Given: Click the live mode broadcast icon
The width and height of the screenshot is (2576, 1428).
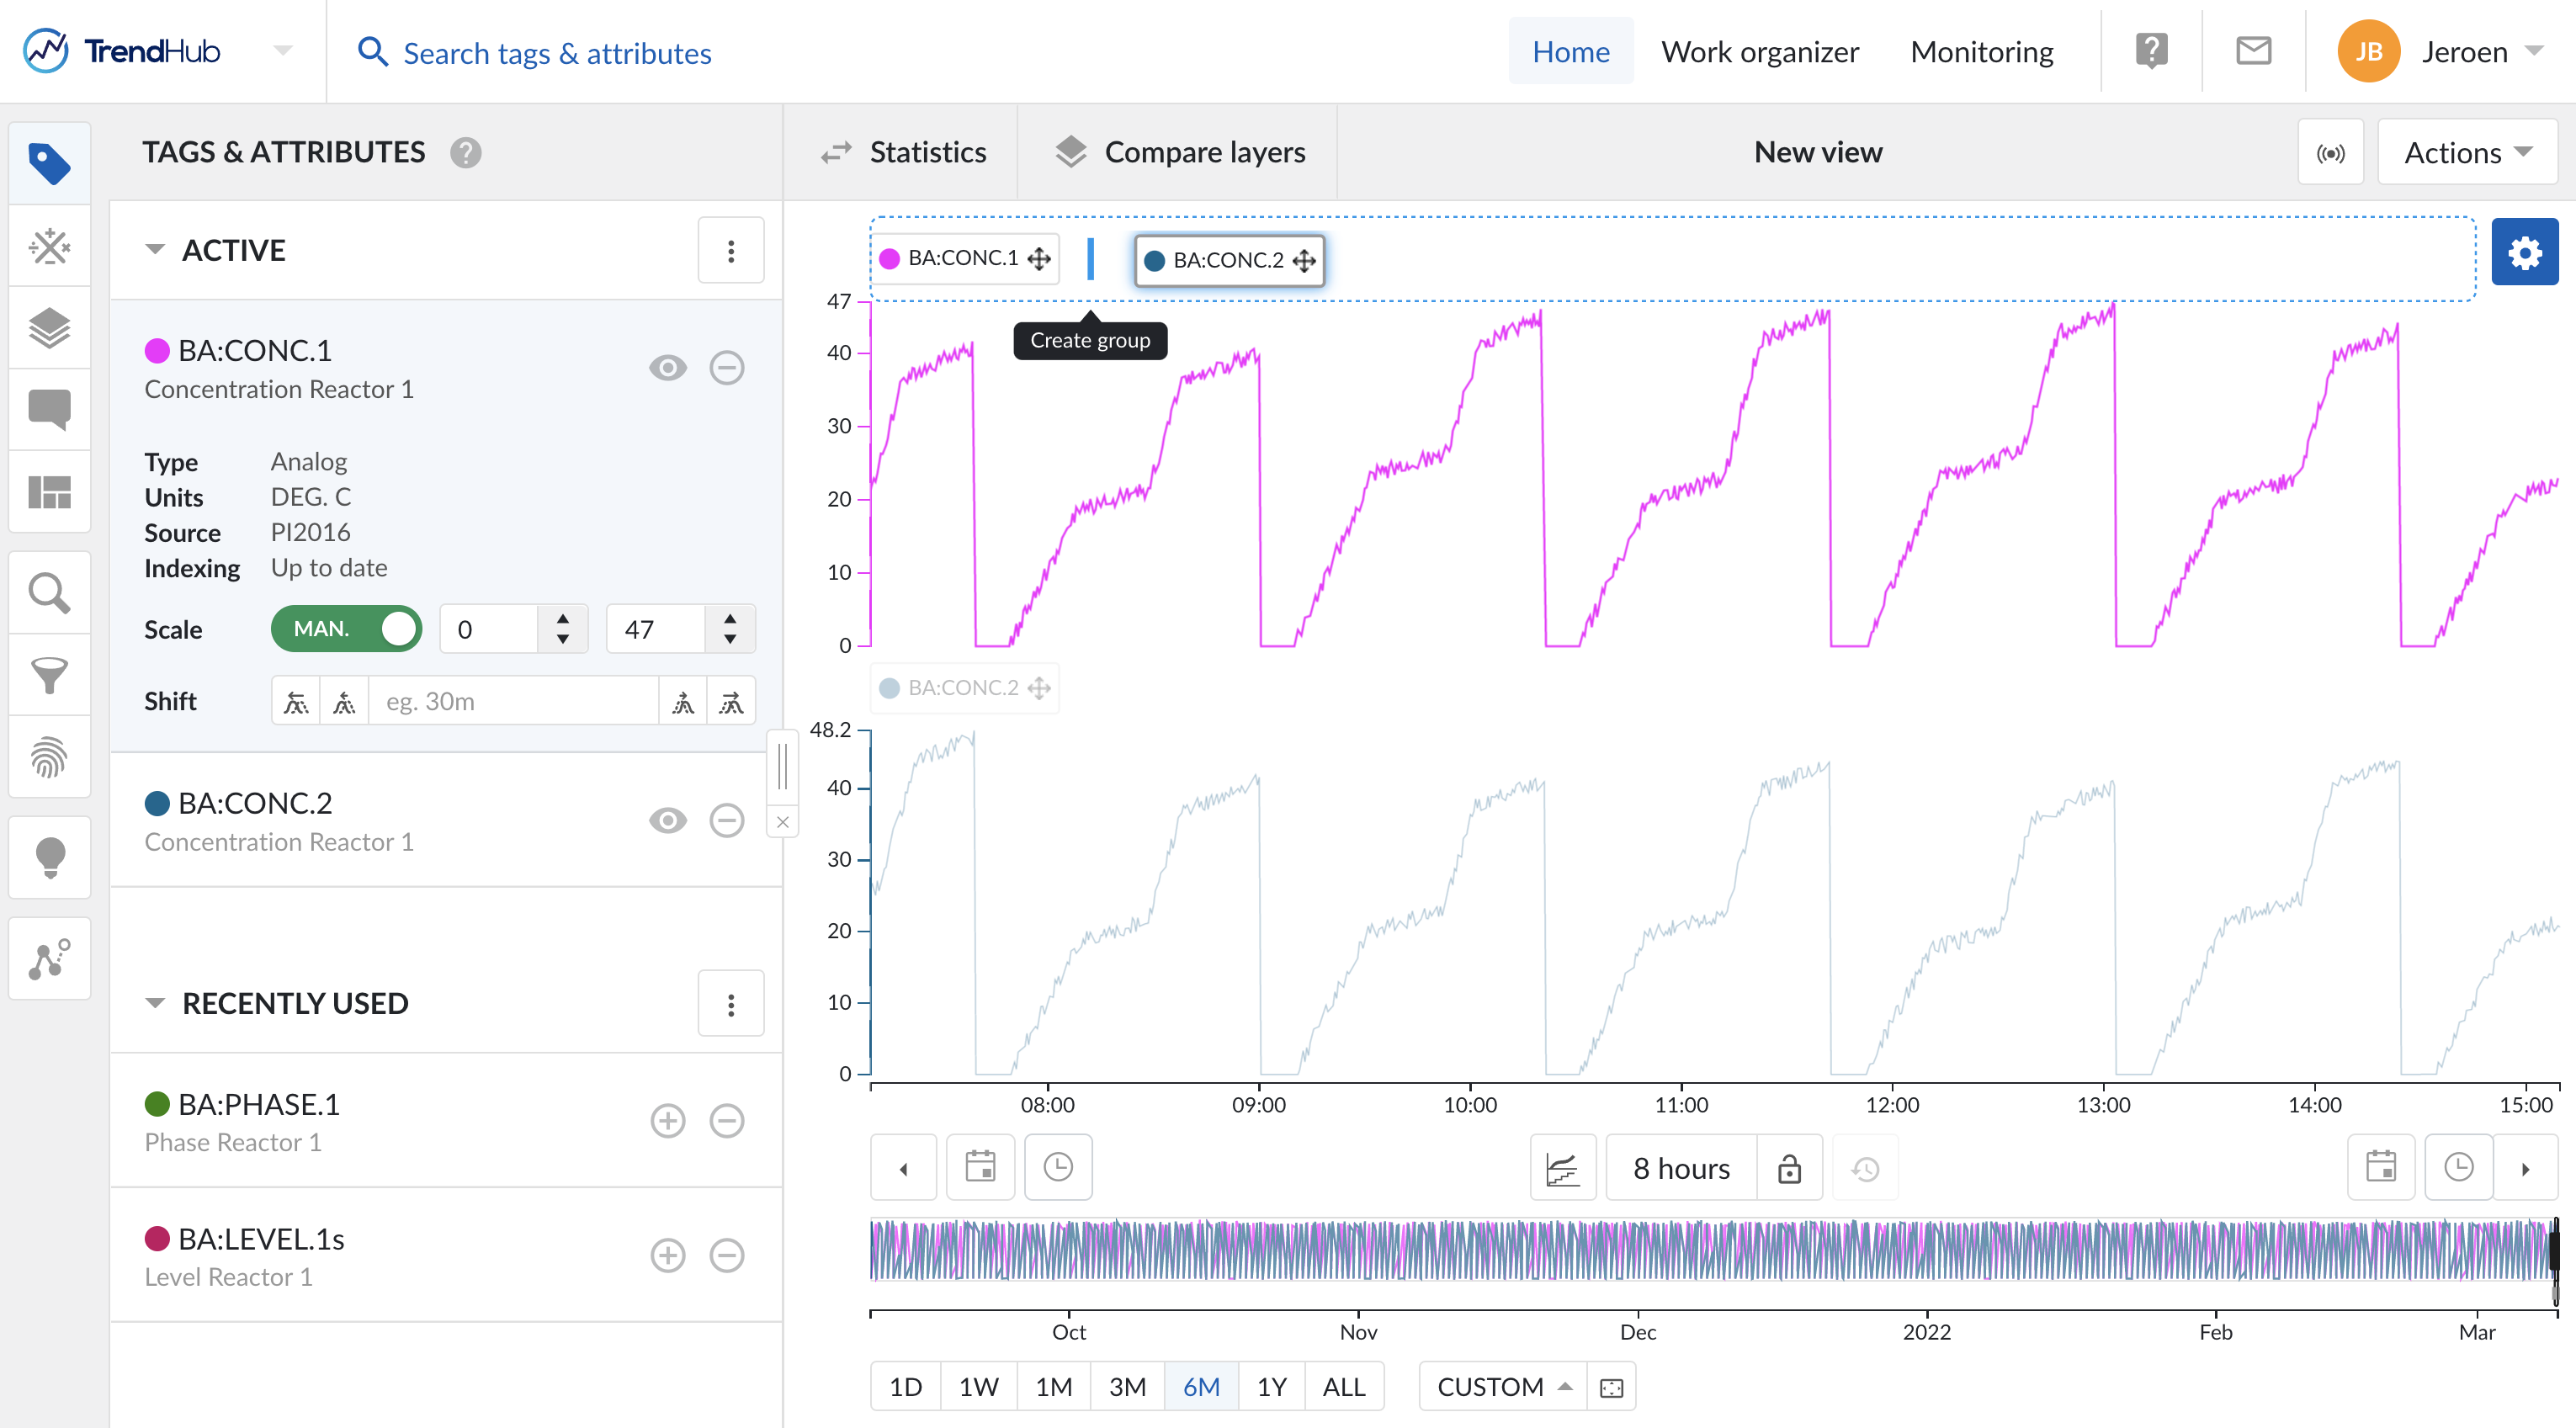Looking at the screenshot, I should tap(2330, 153).
